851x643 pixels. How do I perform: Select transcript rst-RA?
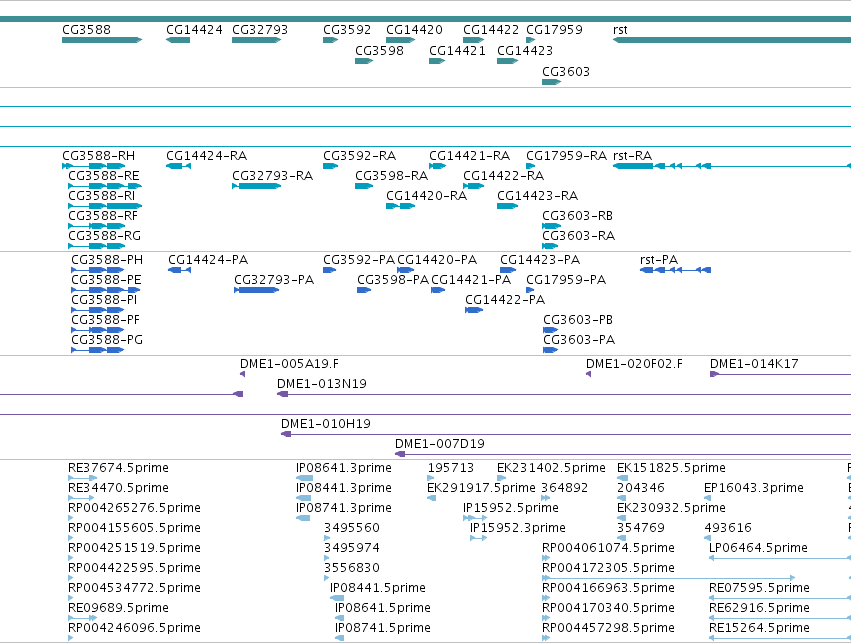pos(732,166)
